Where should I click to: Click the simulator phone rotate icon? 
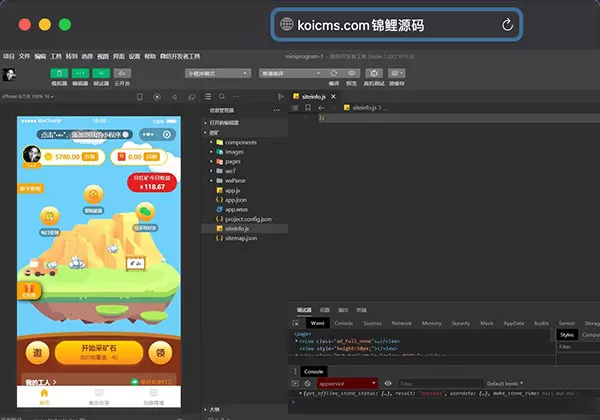pos(140,97)
